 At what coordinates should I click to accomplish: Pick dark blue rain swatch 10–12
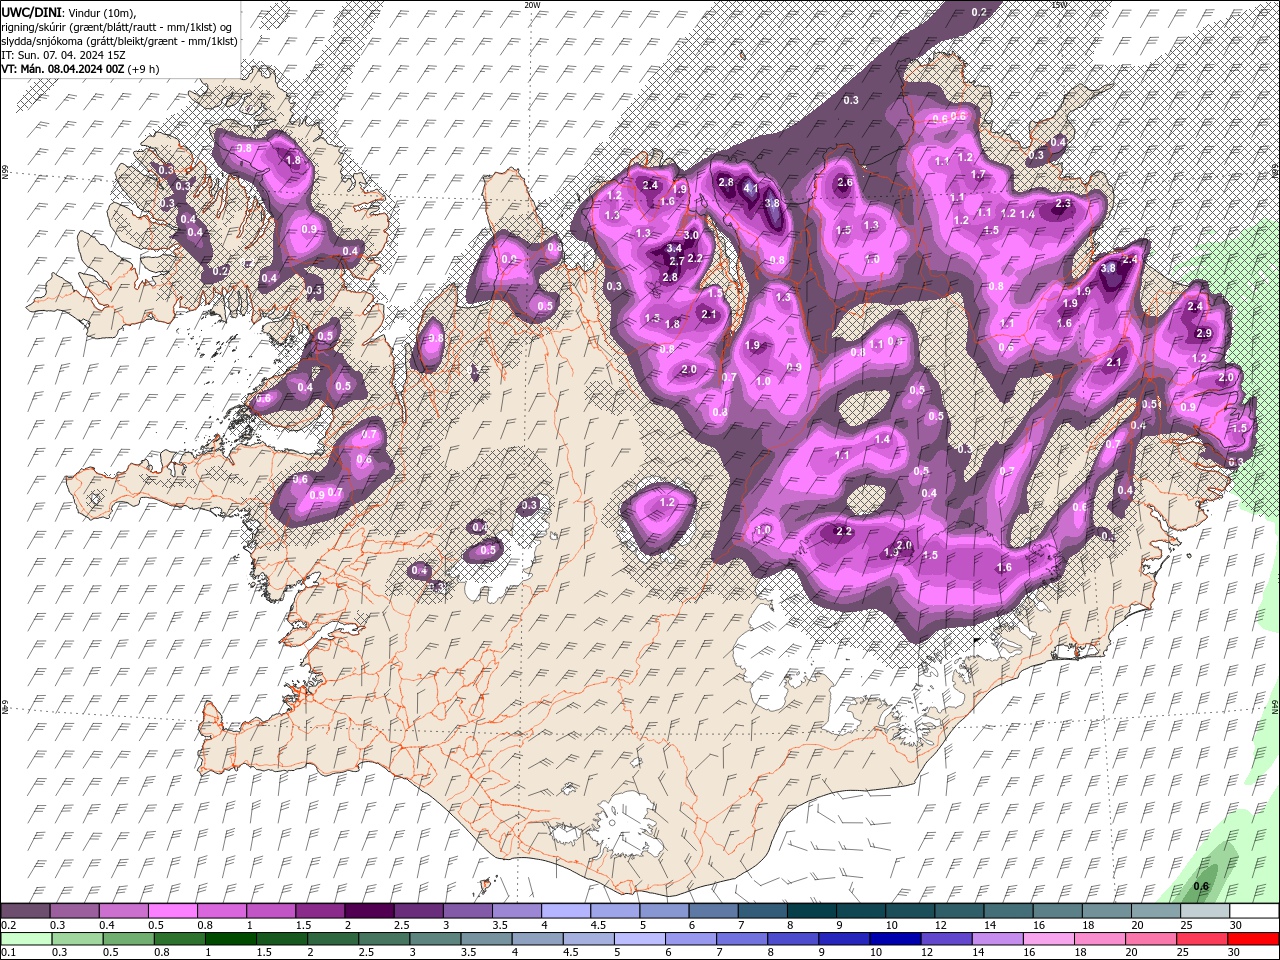click(896, 939)
